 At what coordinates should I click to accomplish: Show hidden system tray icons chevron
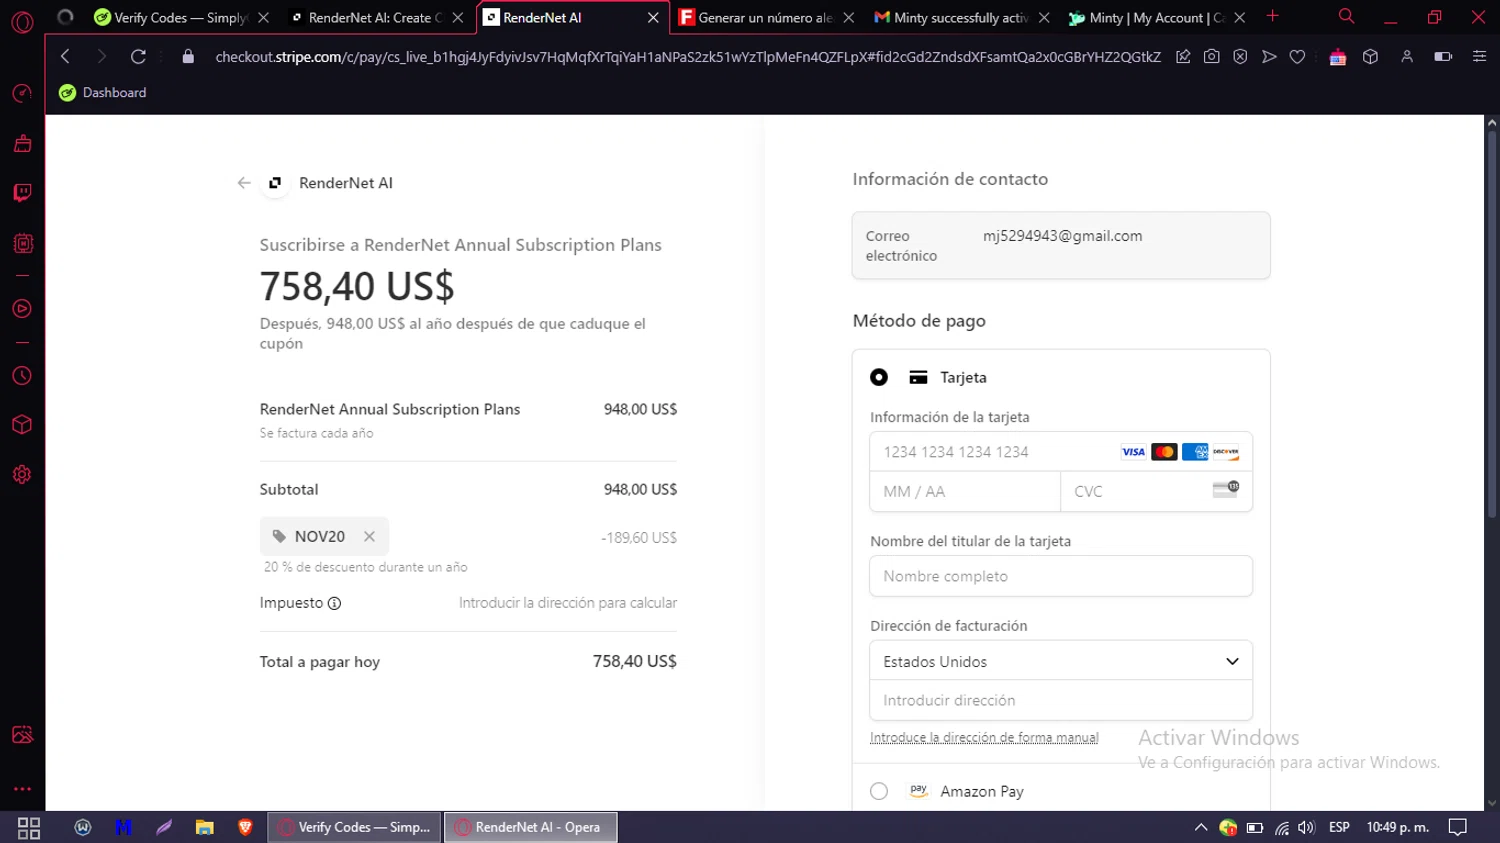pos(1201,827)
